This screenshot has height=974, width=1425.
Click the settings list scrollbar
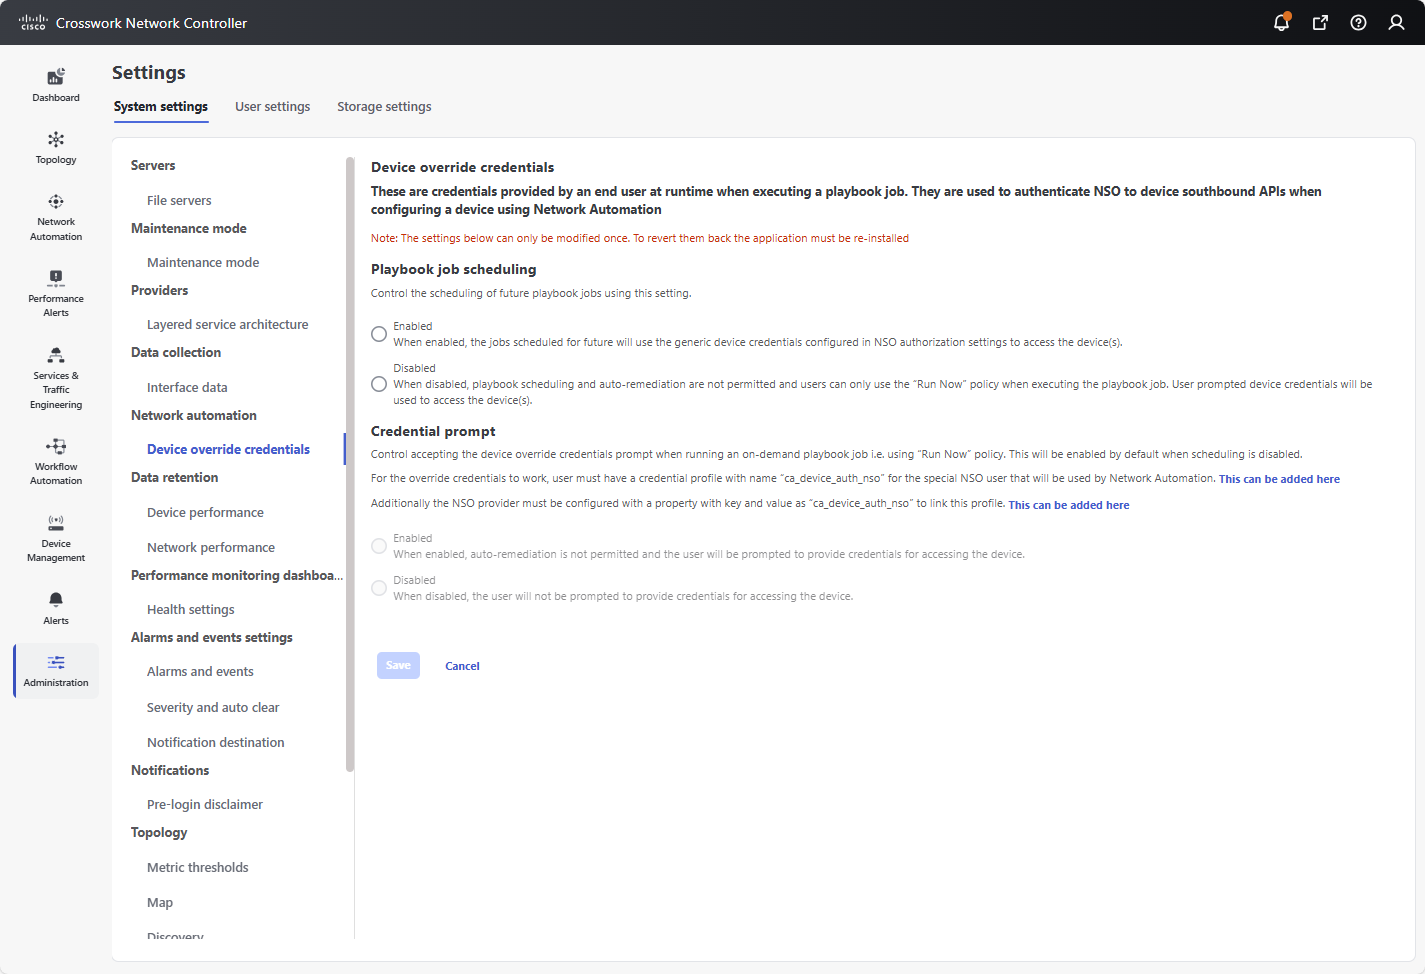tap(350, 464)
